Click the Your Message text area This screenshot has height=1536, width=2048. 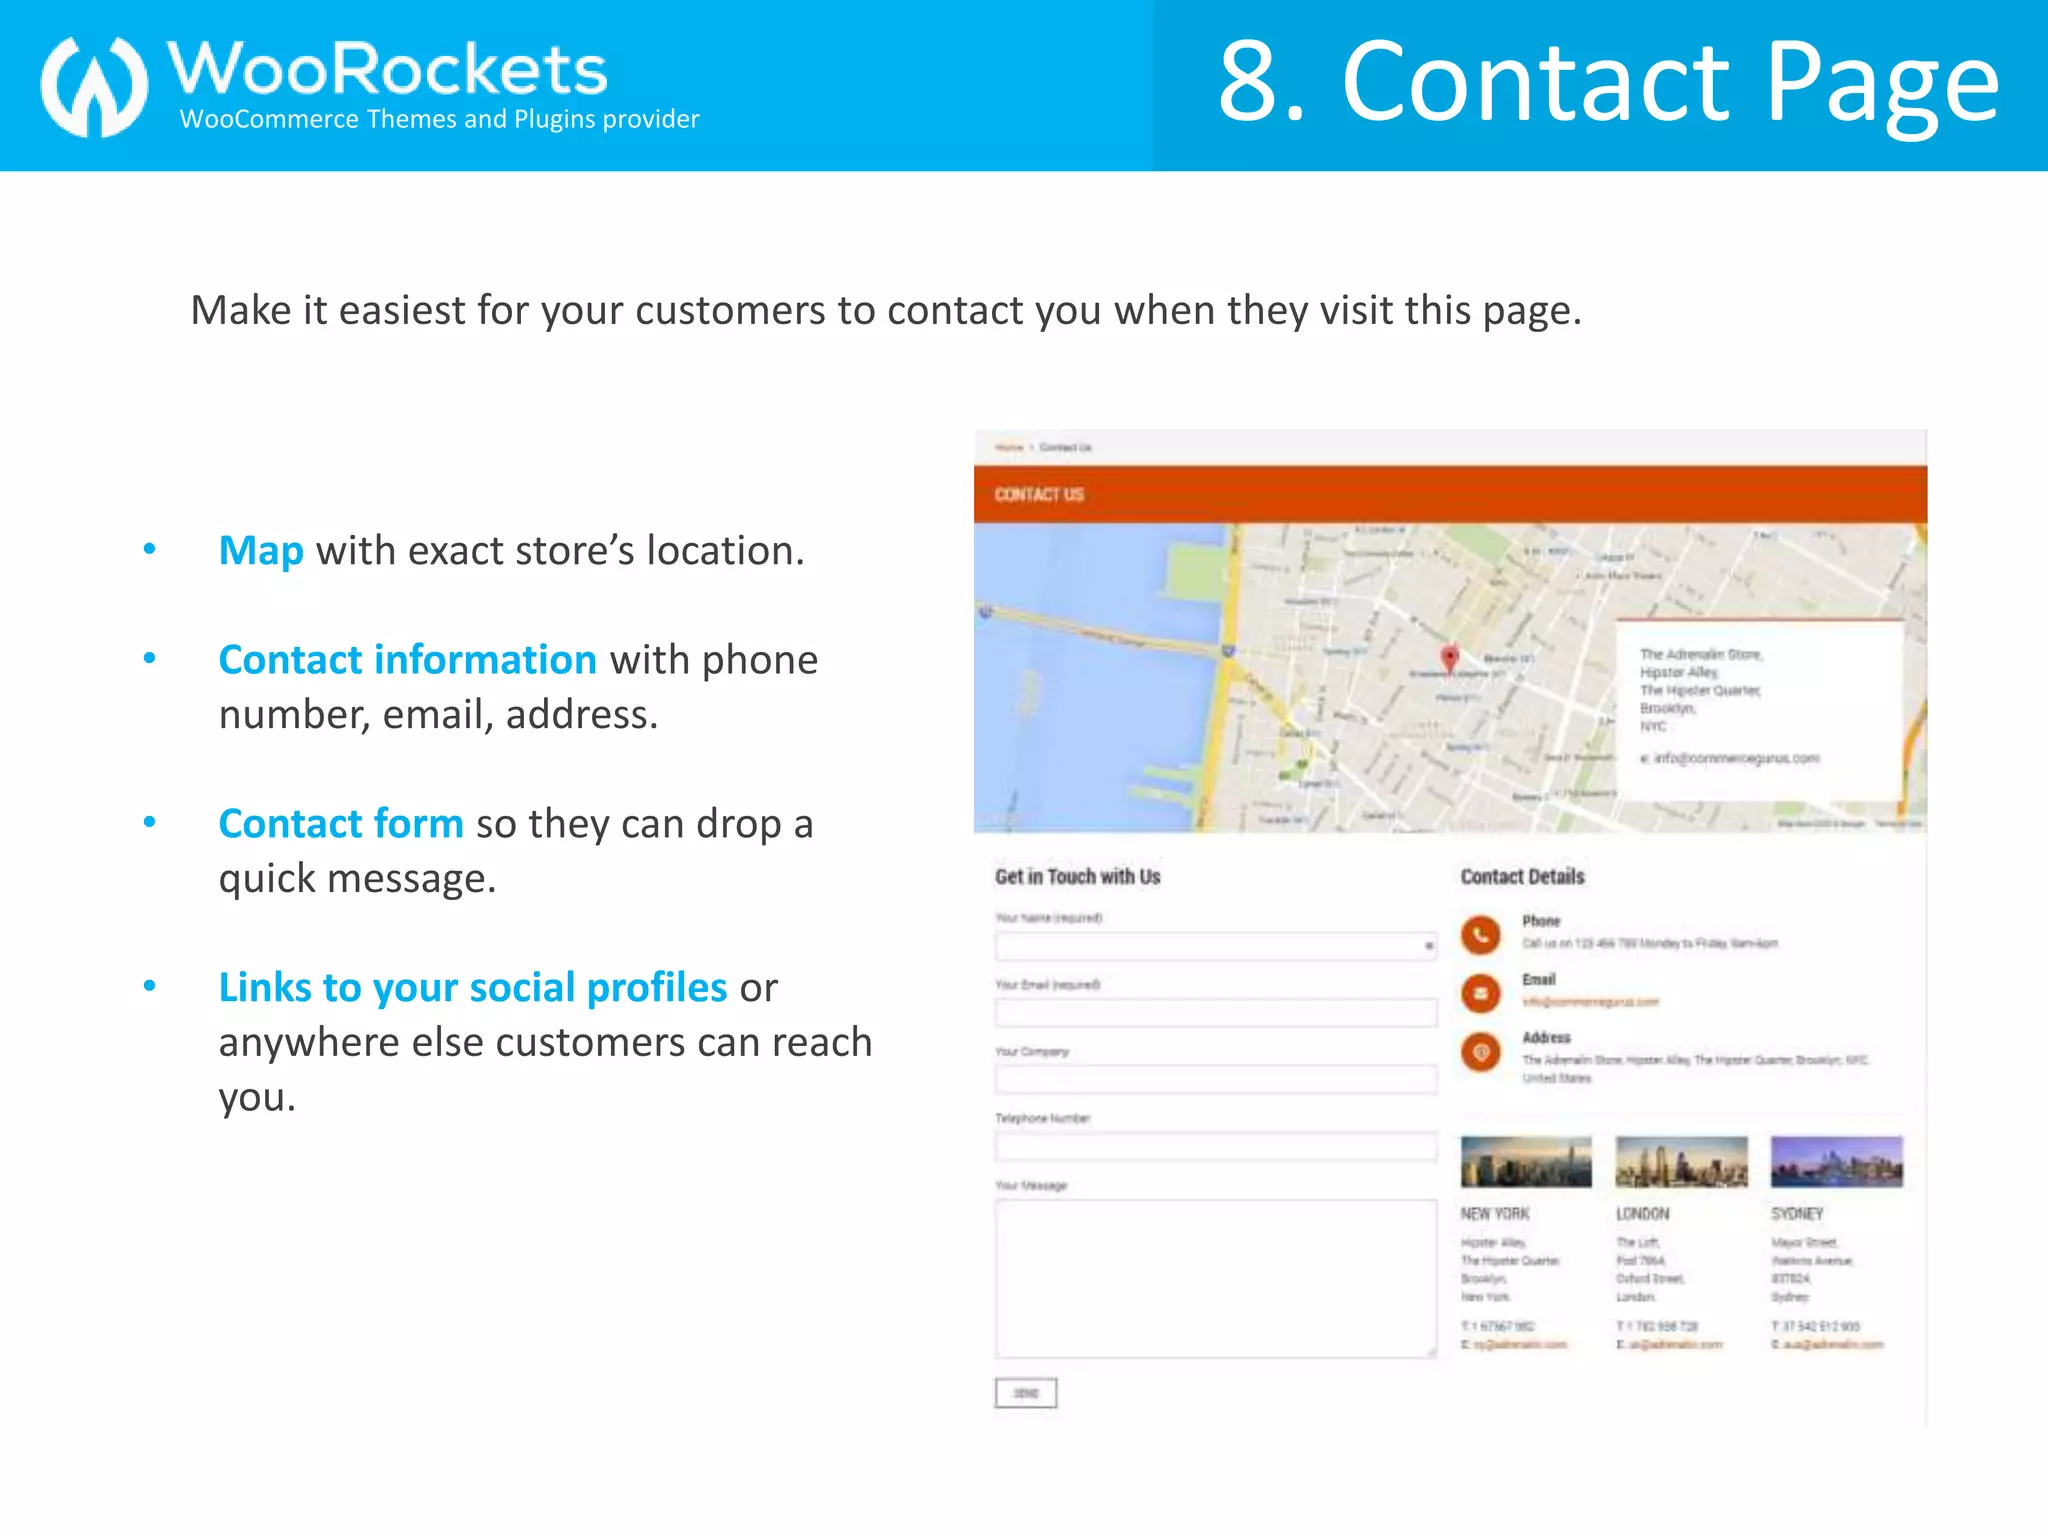1216,1279
